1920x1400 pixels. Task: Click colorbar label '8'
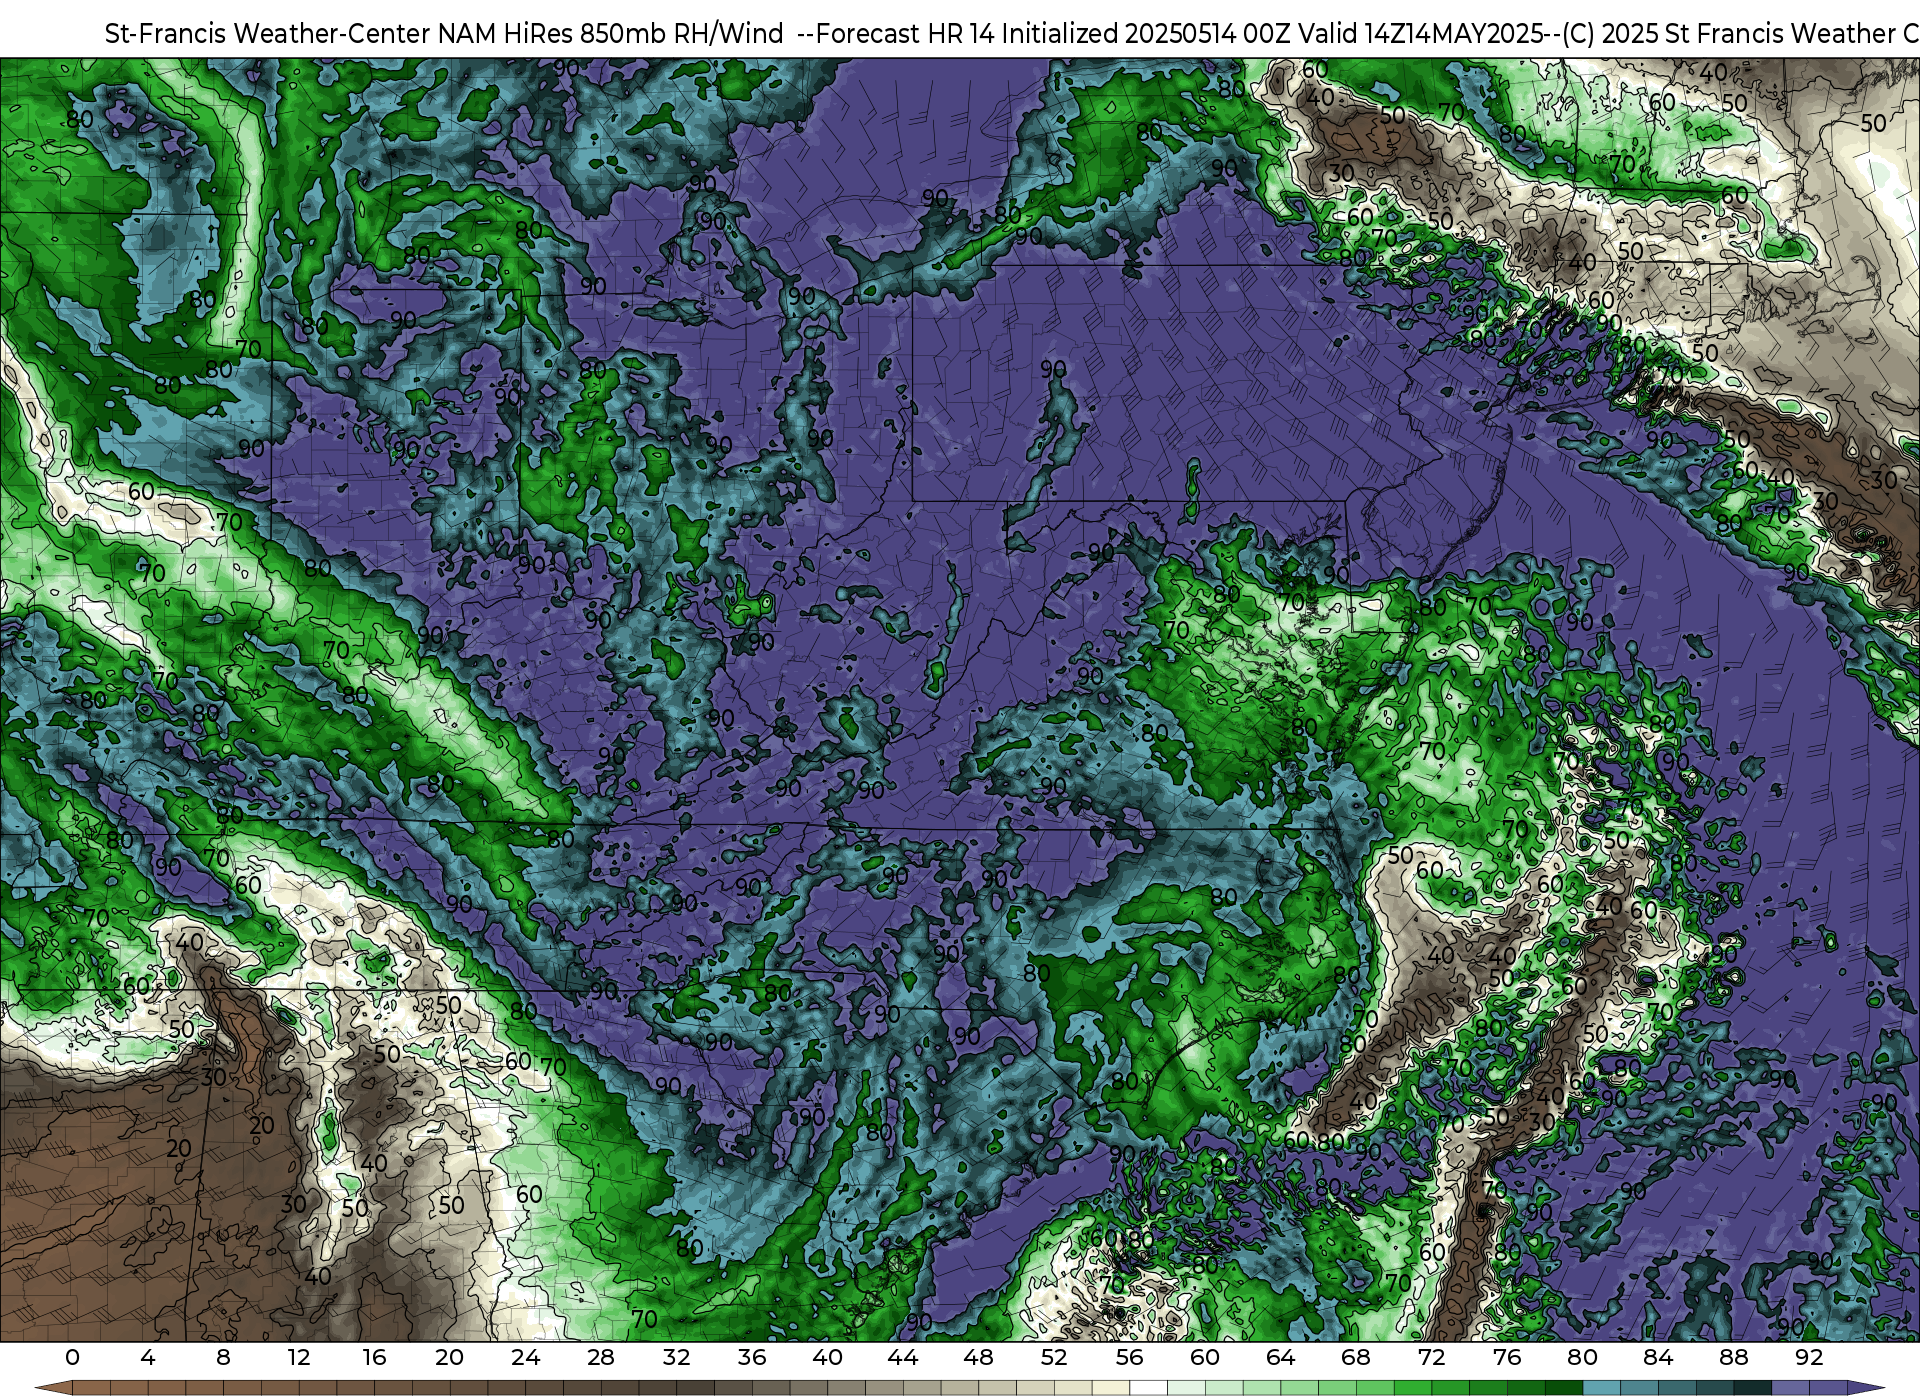223,1358
